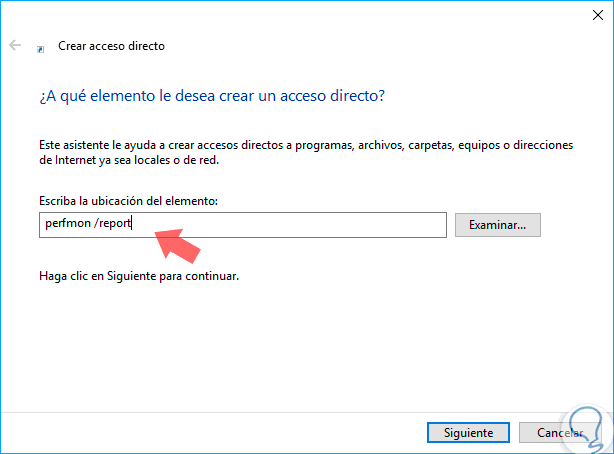Image resolution: width=614 pixels, height=454 pixels.
Task: Click the blue heading asking which element
Action: tap(212, 96)
